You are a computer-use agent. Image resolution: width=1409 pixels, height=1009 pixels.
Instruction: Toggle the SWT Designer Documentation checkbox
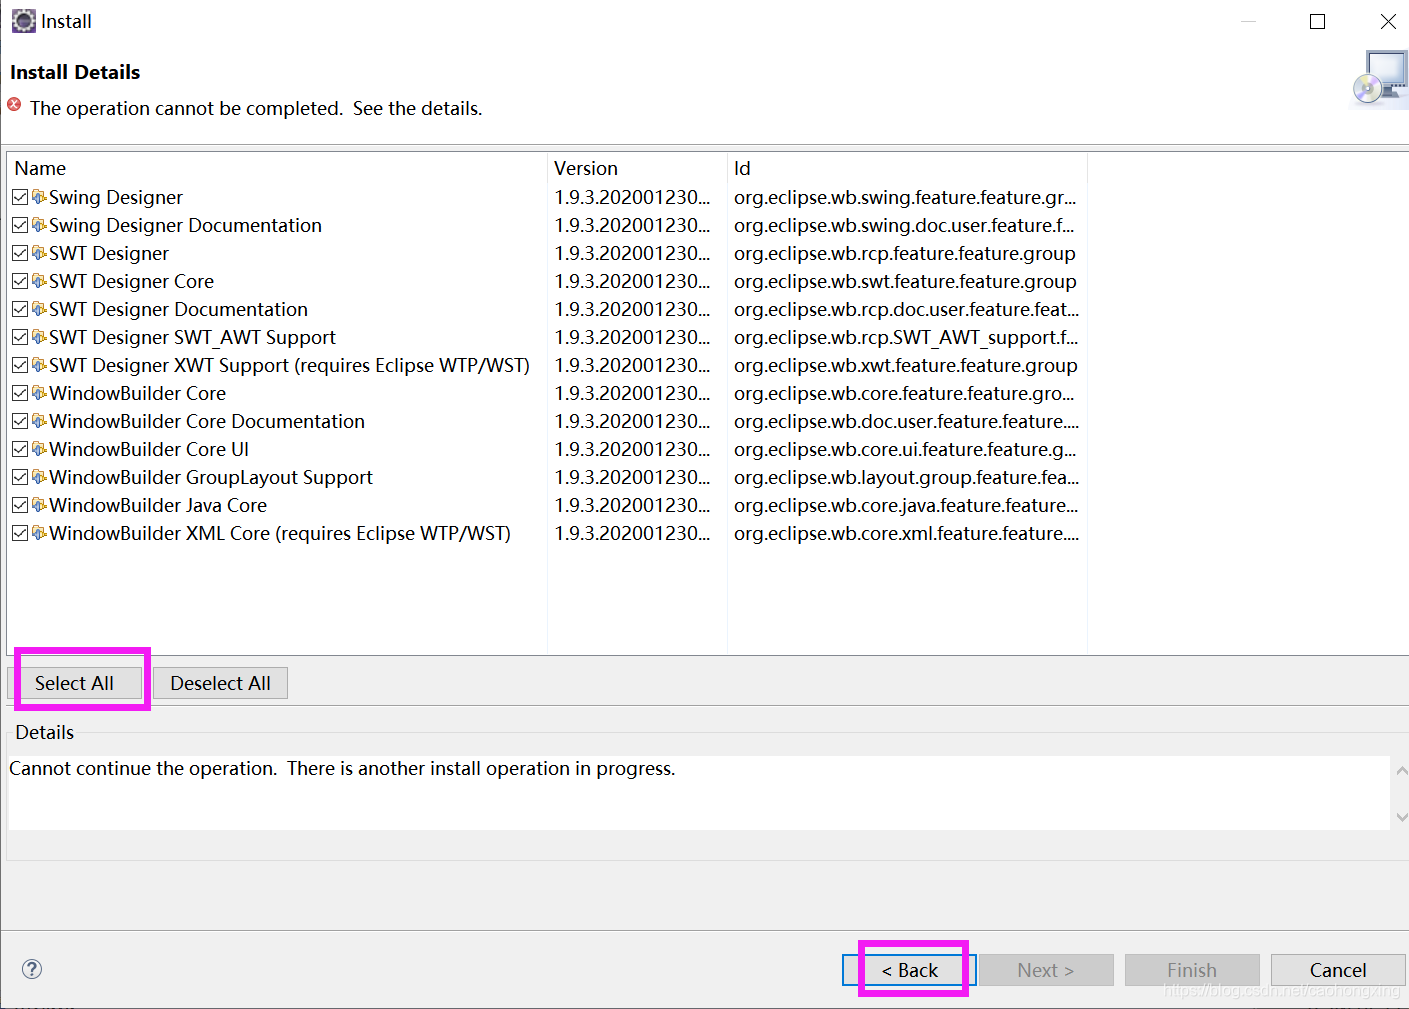[20, 309]
